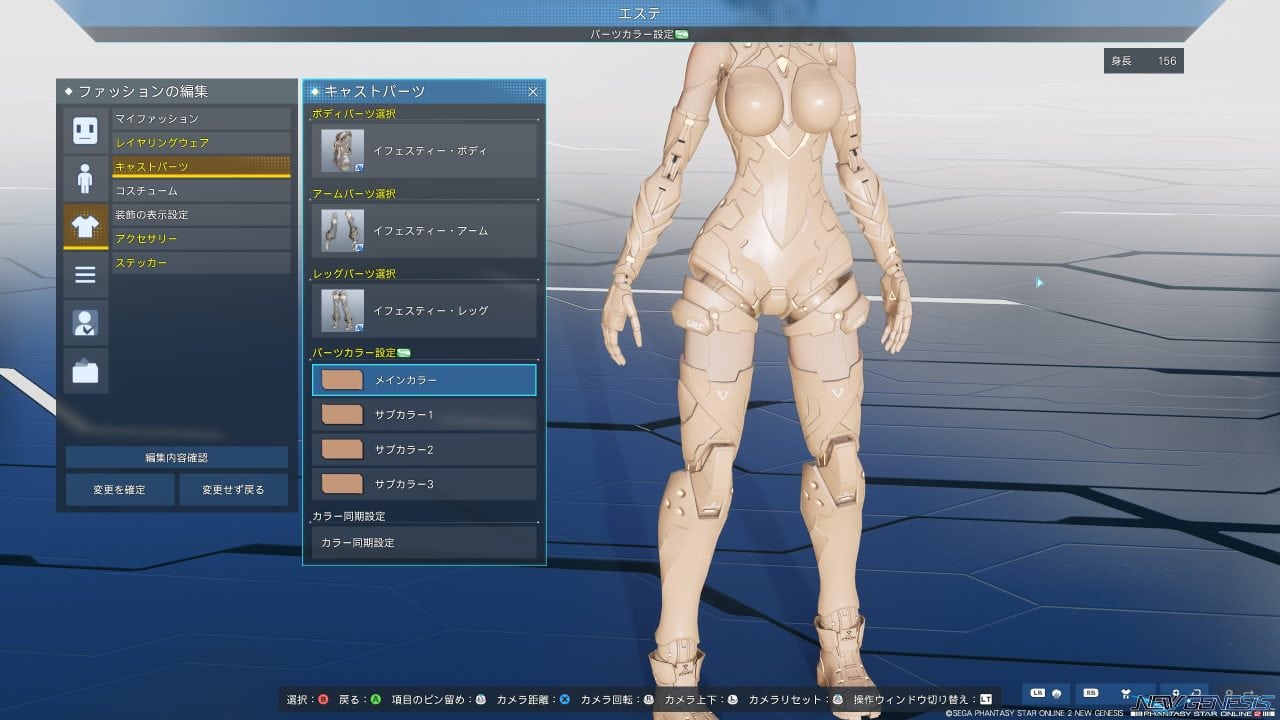Screen dimensions: 1280x720
Task: Select the fashion t-shirt icon in sidebar
Action: [x=86, y=226]
